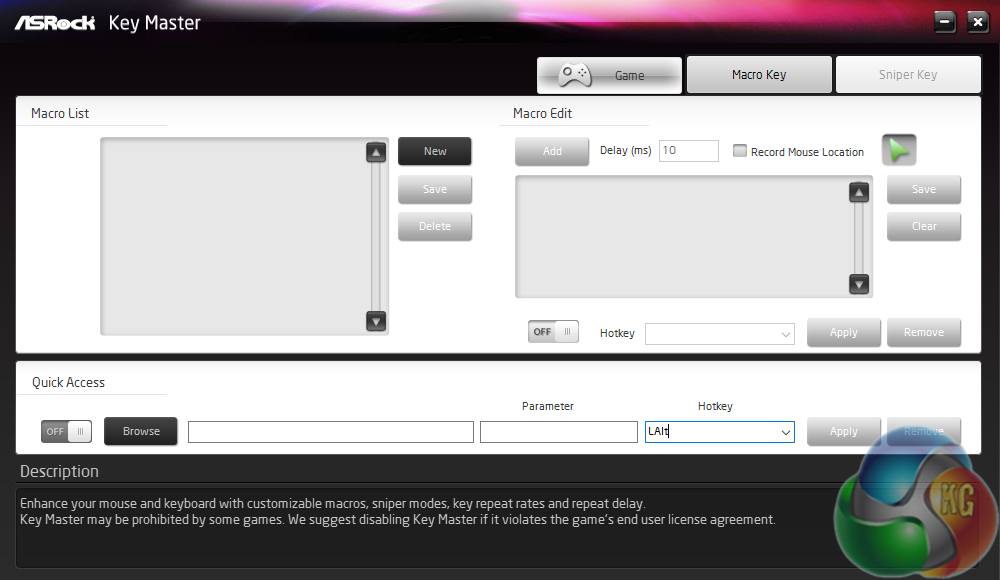The height and width of the screenshot is (580, 1000).
Task: Remove the Macro Edit hotkey
Action: pyautogui.click(x=923, y=332)
